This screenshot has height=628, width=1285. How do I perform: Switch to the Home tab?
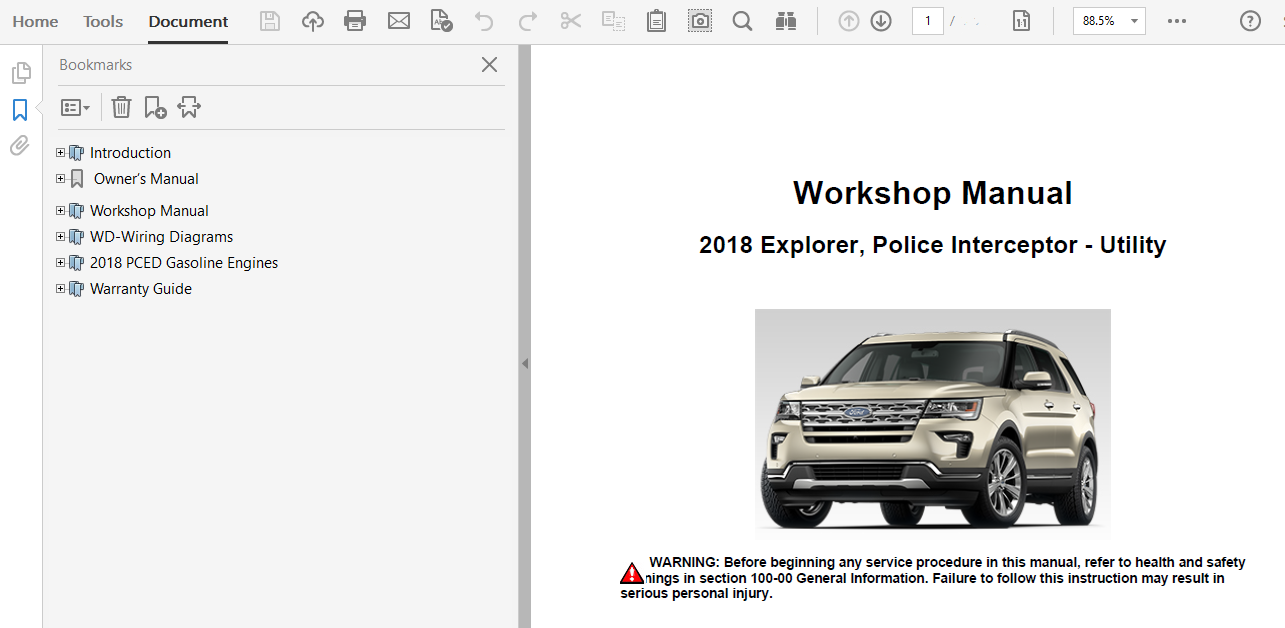pos(35,21)
